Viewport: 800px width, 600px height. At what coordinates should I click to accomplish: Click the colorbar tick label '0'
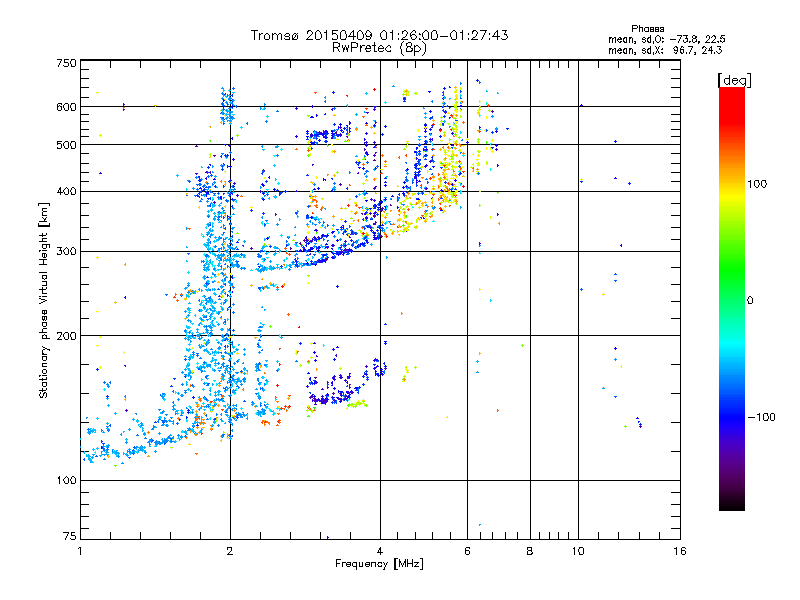tap(750, 301)
